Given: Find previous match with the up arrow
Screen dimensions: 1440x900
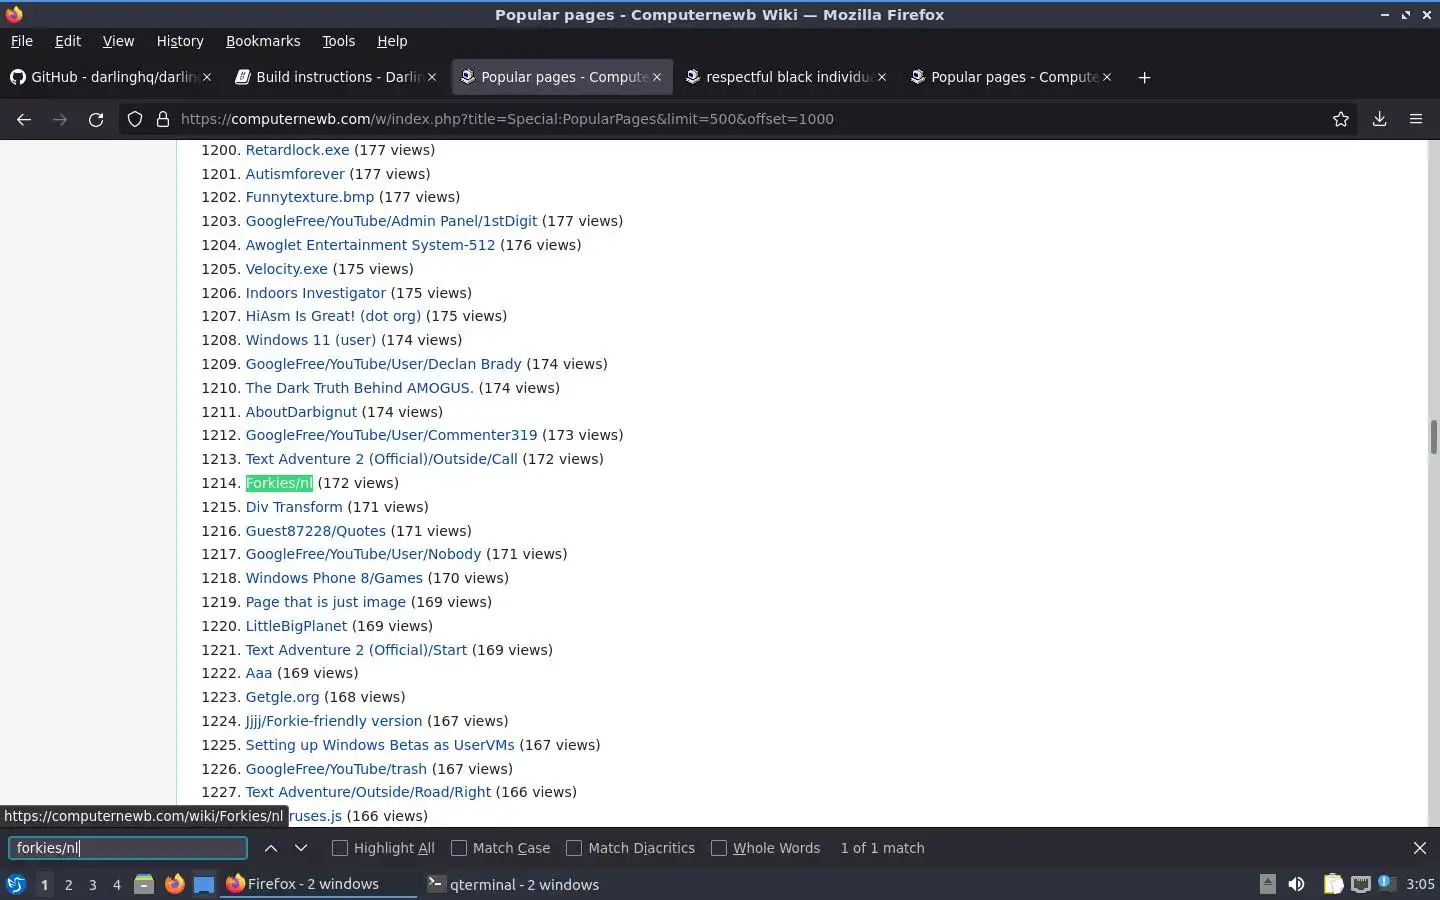Looking at the screenshot, I should 271,848.
